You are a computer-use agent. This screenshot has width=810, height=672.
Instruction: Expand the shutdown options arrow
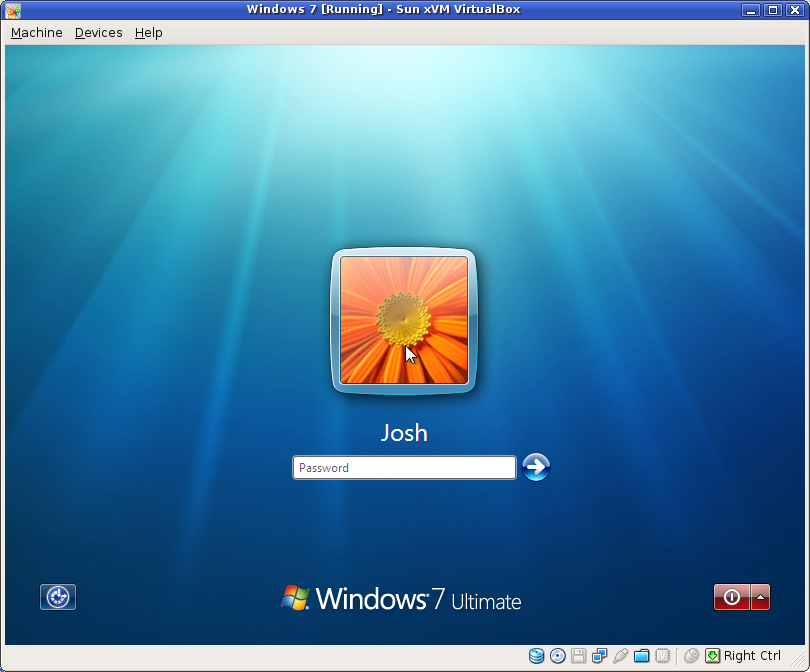(759, 597)
